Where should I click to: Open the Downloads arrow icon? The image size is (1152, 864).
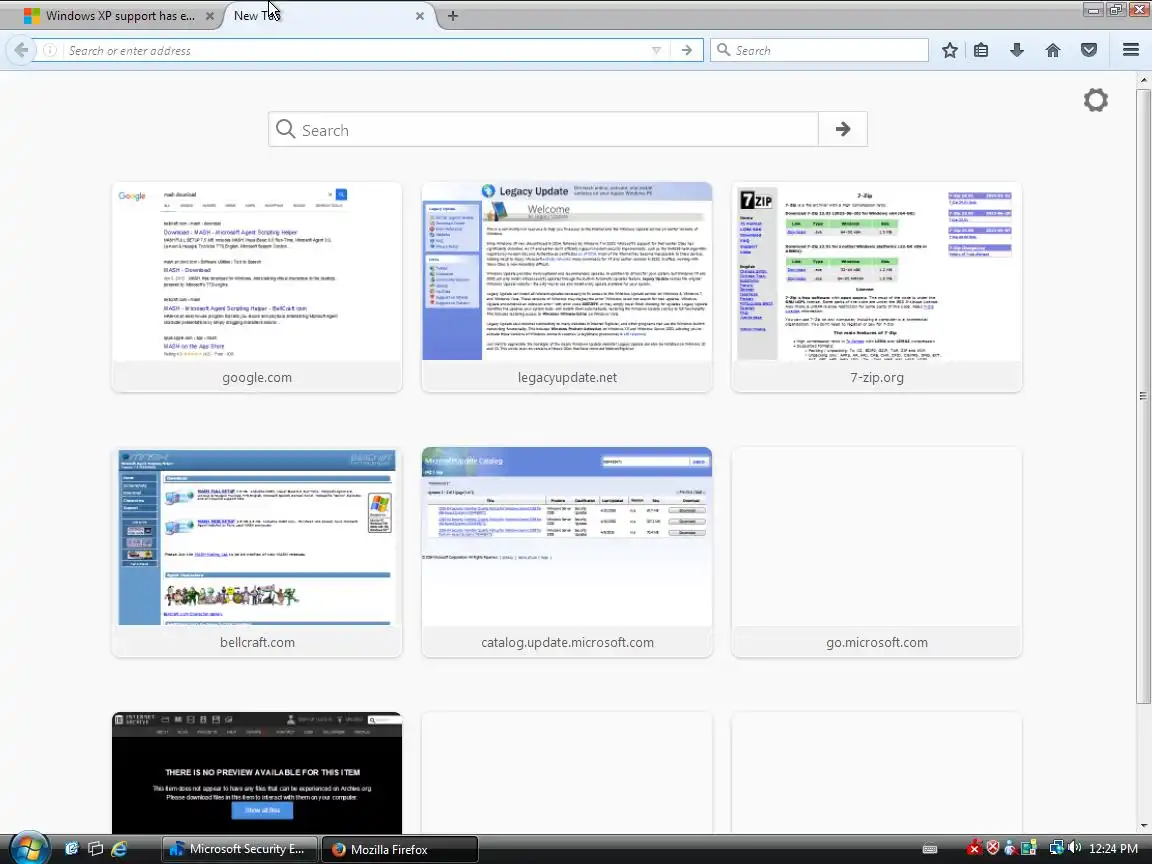[1017, 50]
